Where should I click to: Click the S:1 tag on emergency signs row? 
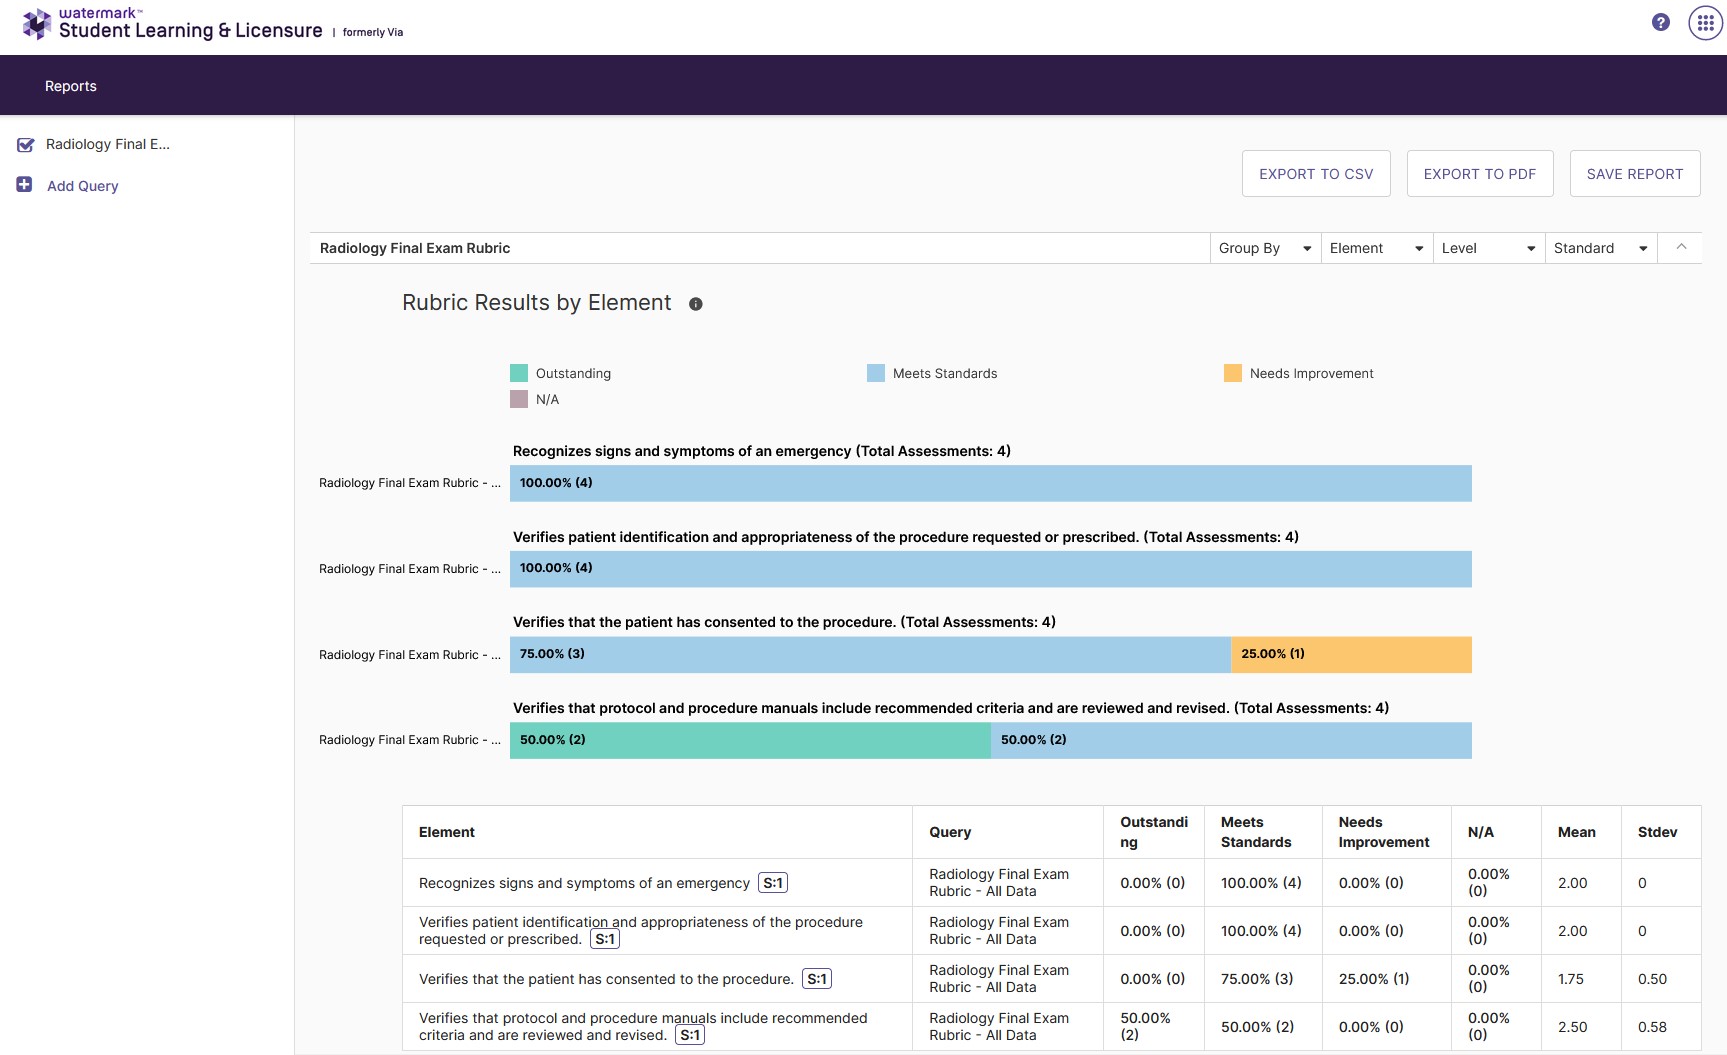point(773,883)
